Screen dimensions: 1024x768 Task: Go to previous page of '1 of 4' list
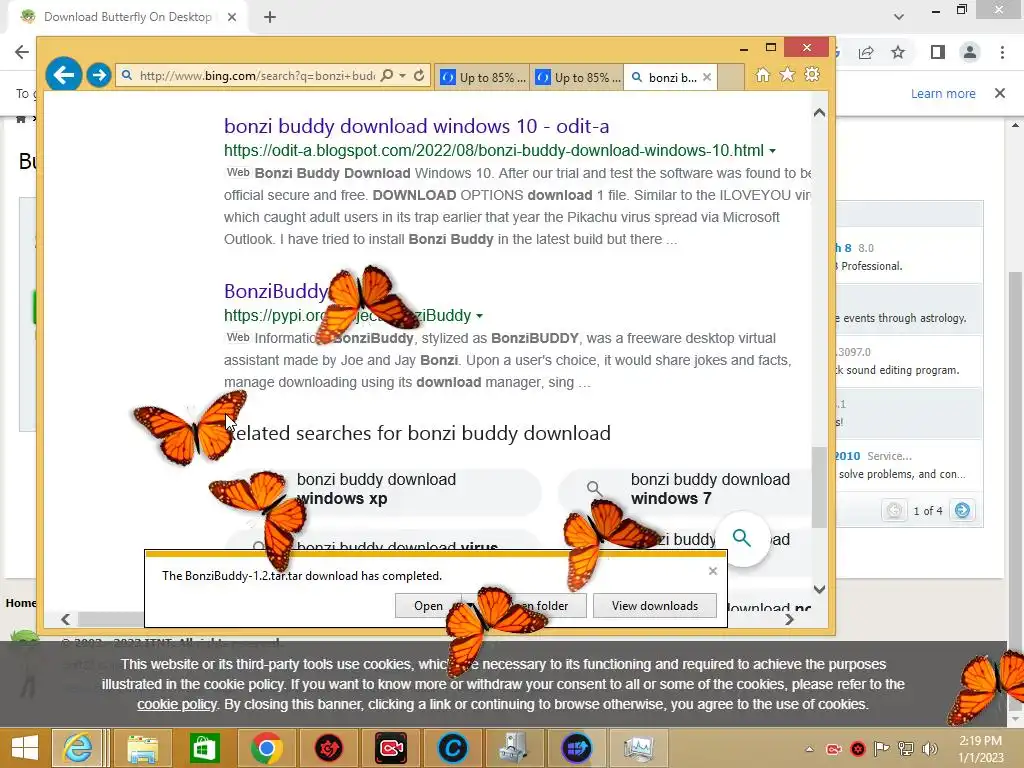point(894,510)
